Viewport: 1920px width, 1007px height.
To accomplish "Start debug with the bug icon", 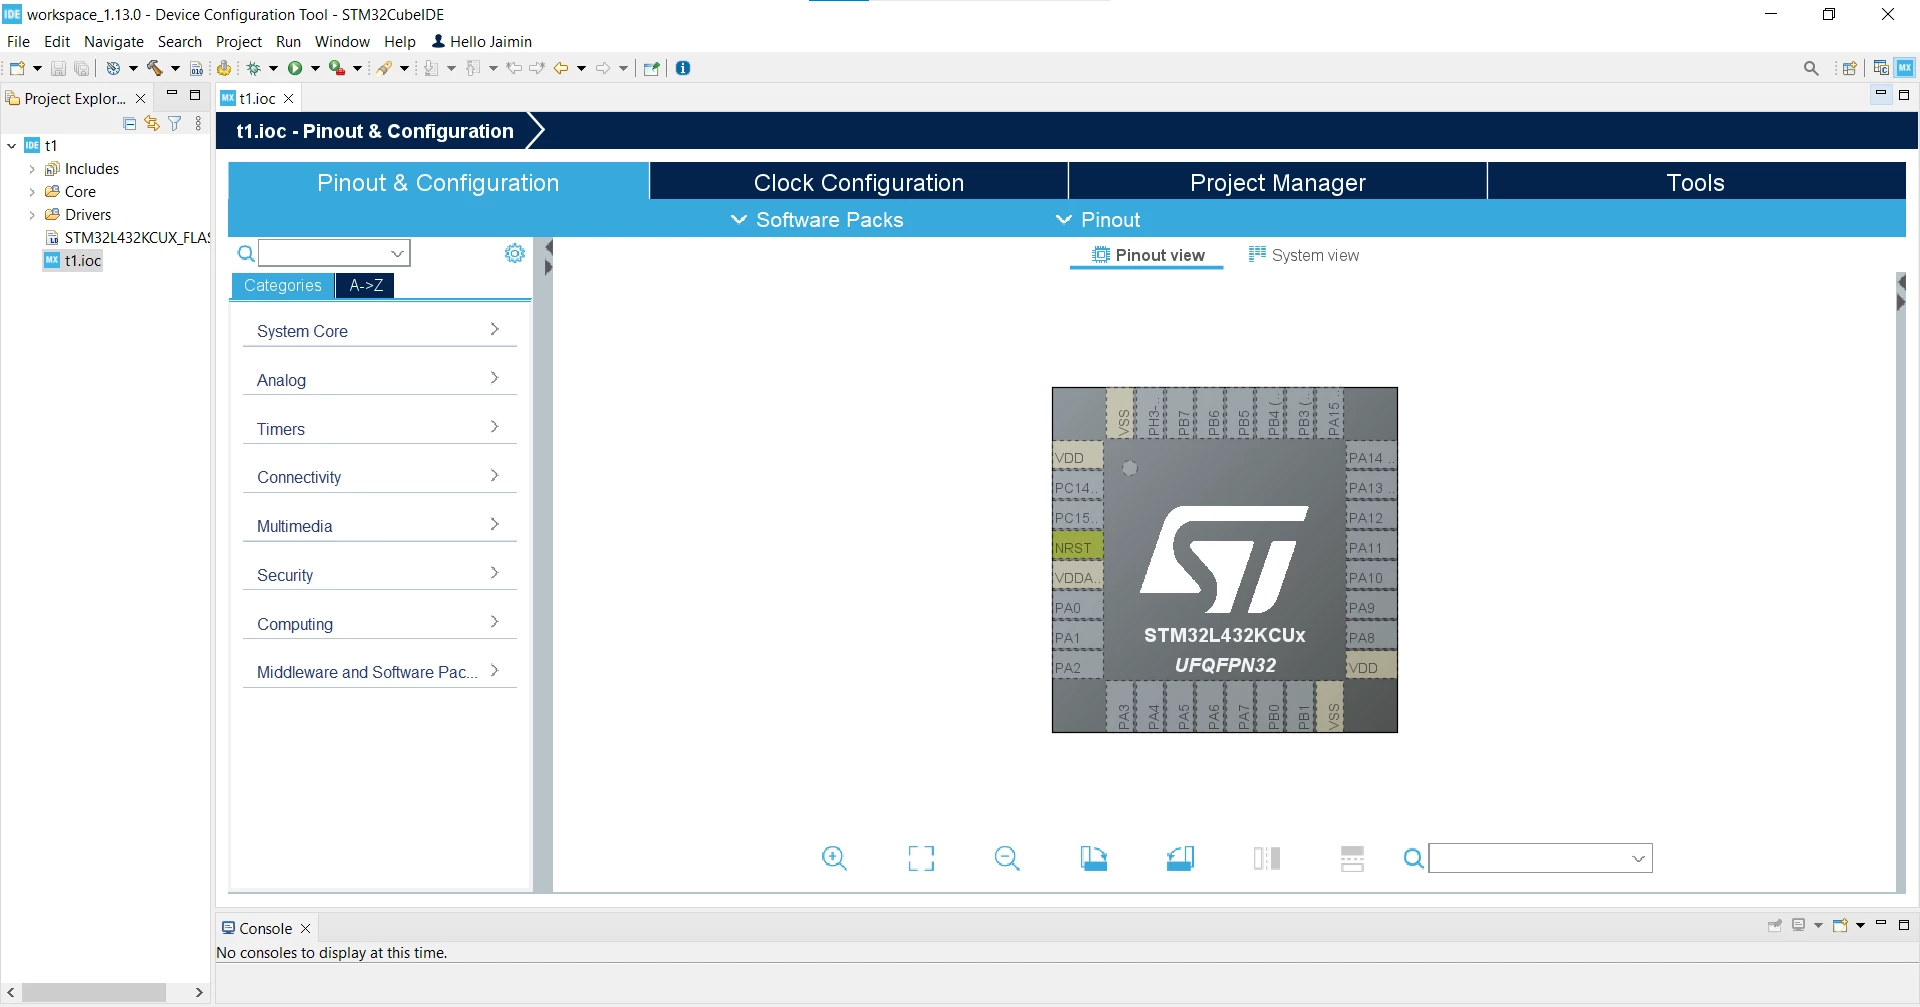I will [254, 68].
